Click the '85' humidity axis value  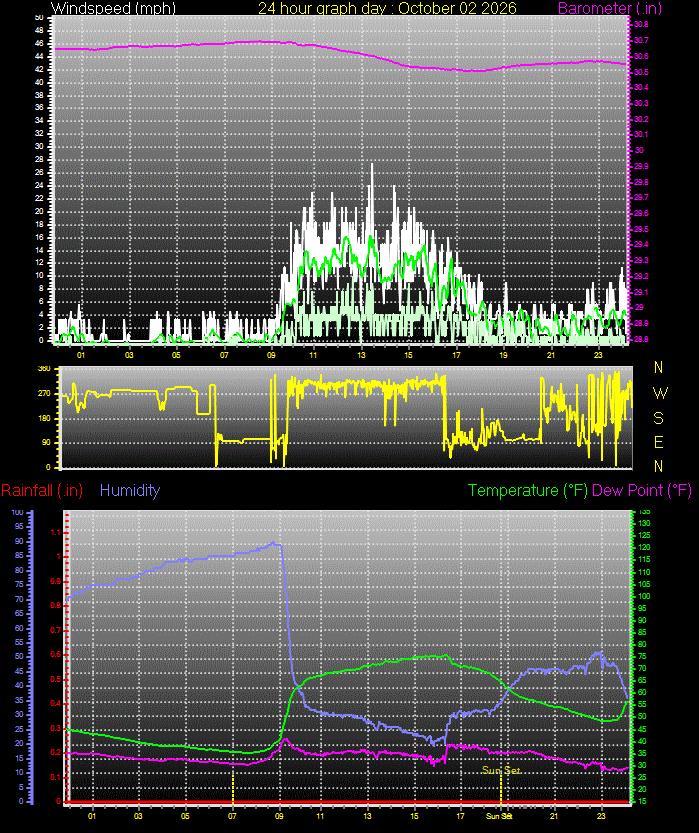coord(20,556)
